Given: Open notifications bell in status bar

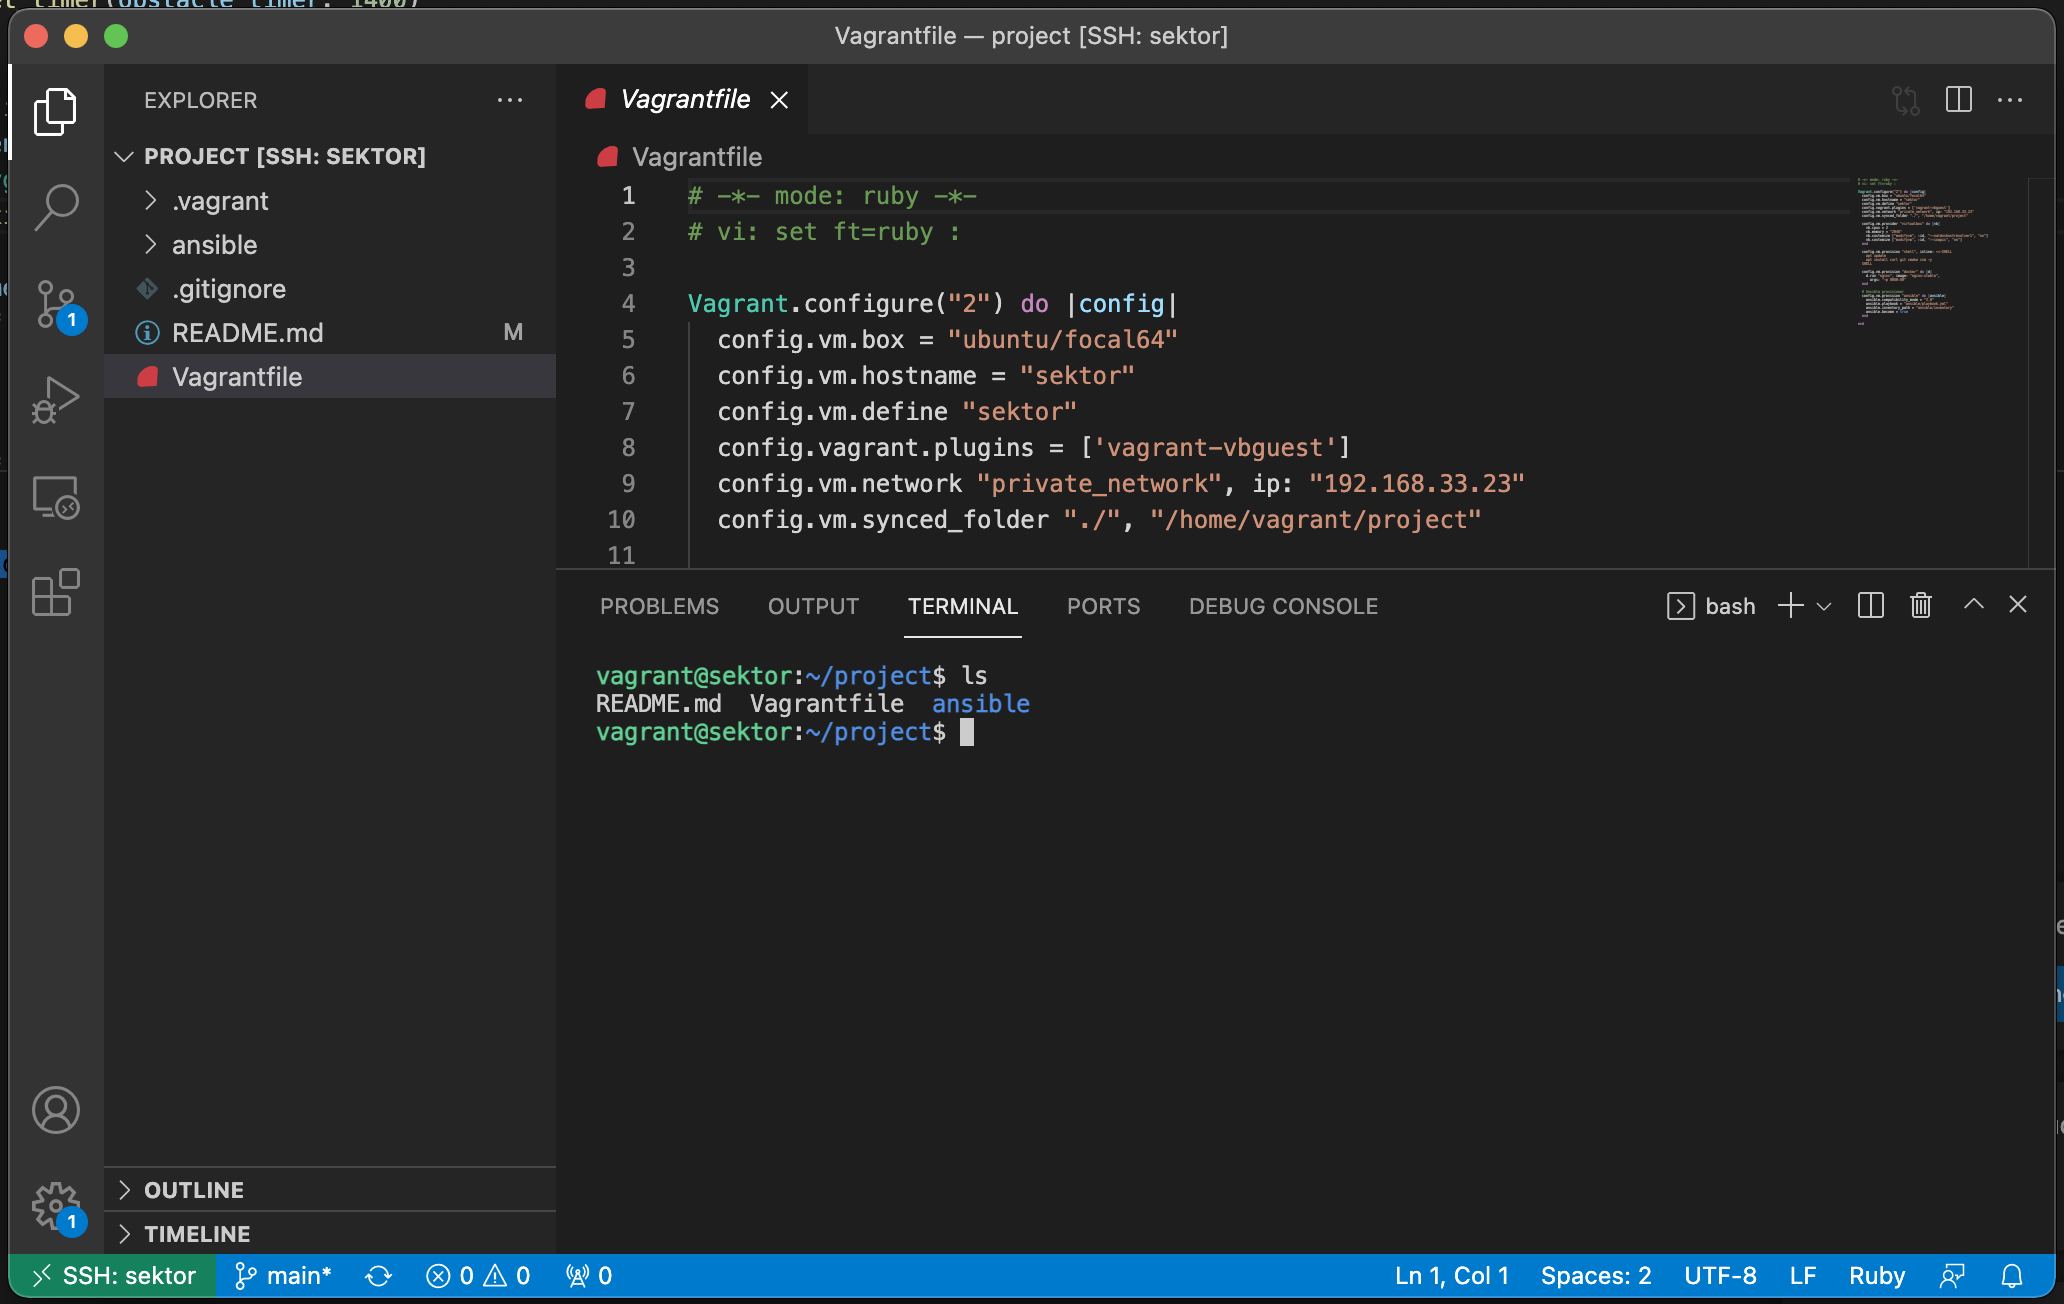Looking at the screenshot, I should pyautogui.click(x=2012, y=1276).
